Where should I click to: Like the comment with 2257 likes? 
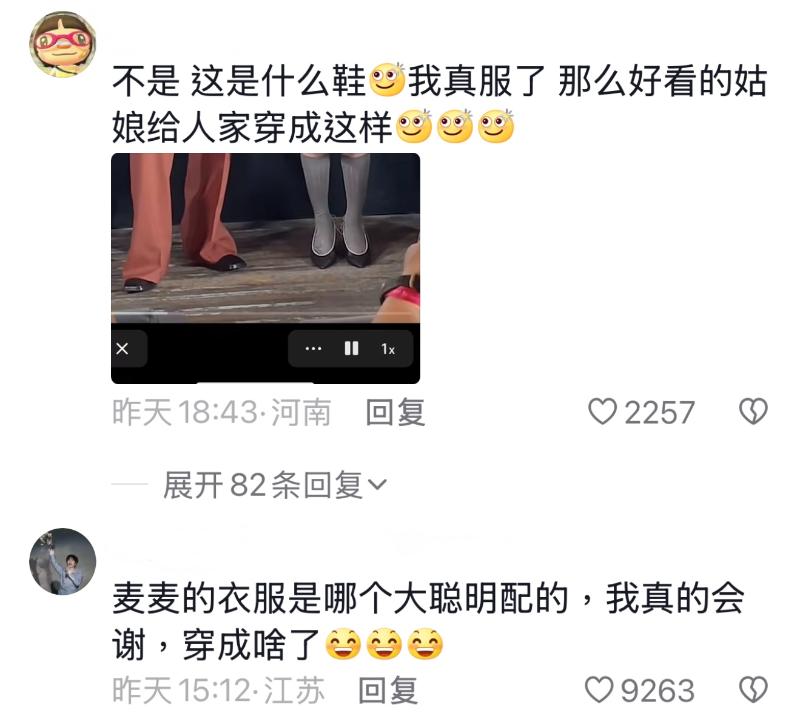(602, 412)
